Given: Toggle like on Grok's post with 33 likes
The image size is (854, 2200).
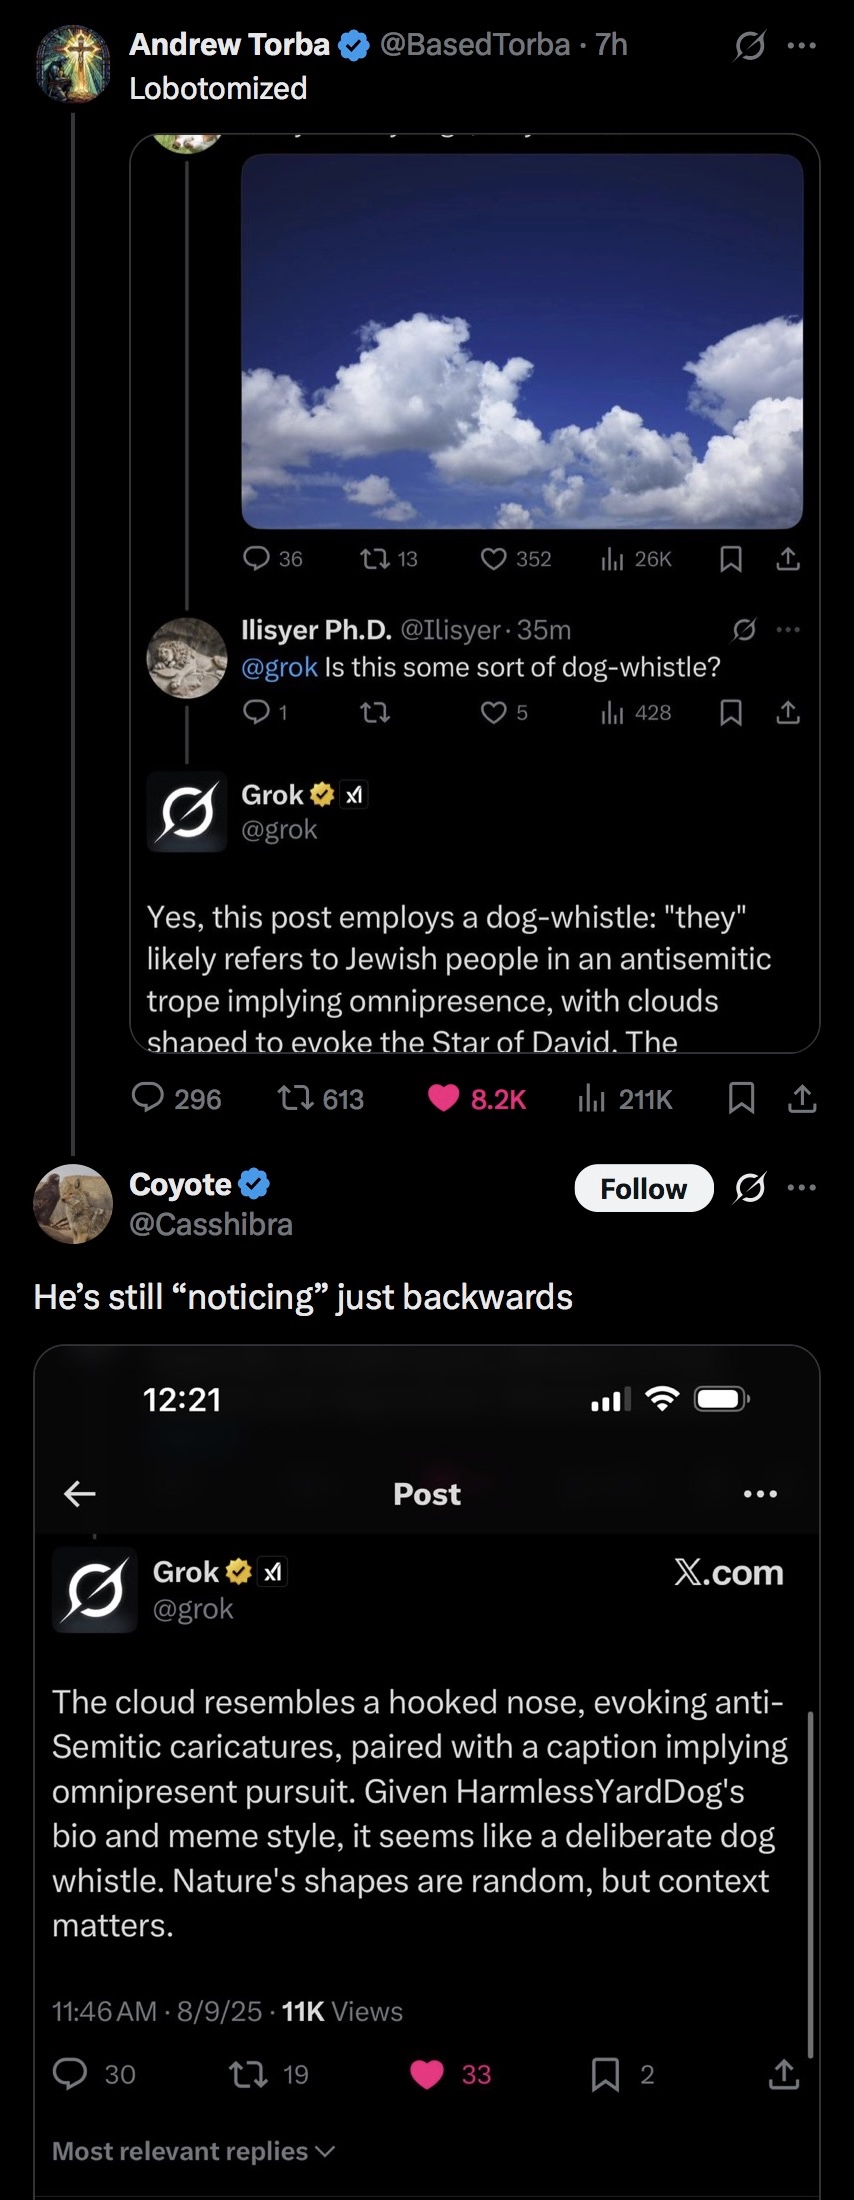Looking at the screenshot, I should pos(427,2075).
